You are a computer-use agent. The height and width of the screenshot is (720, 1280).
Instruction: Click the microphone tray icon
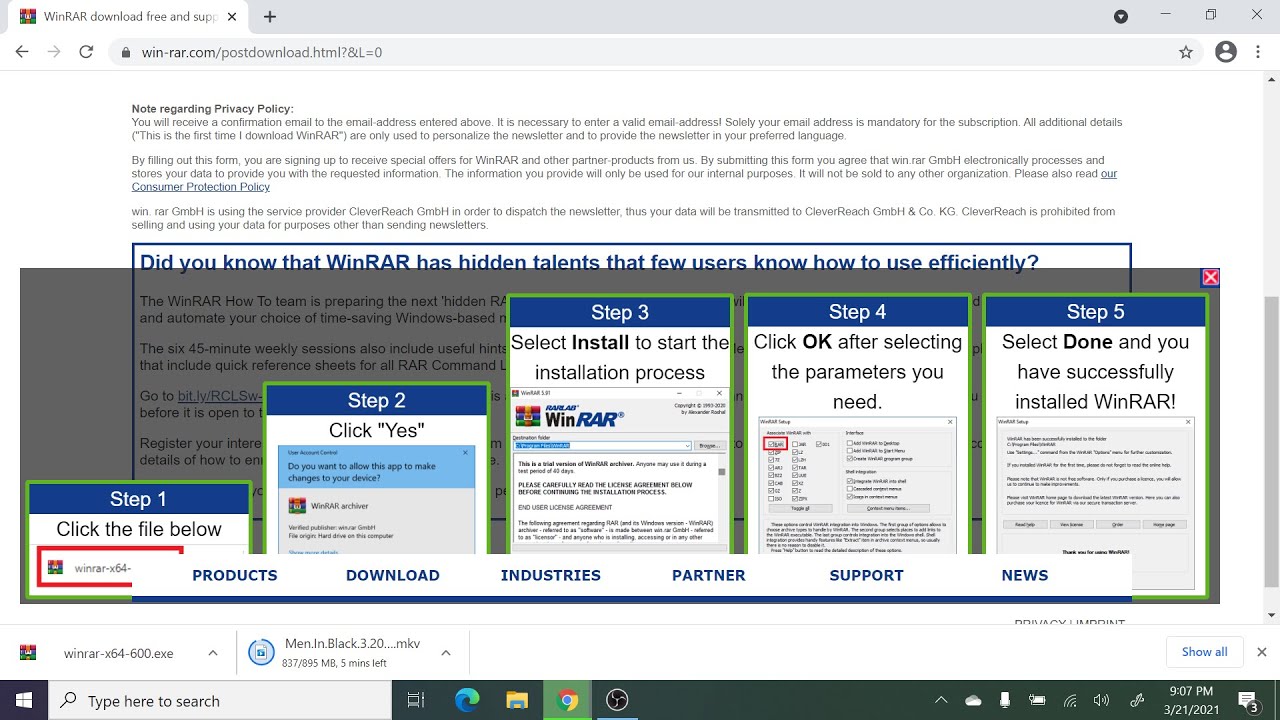coord(1005,700)
